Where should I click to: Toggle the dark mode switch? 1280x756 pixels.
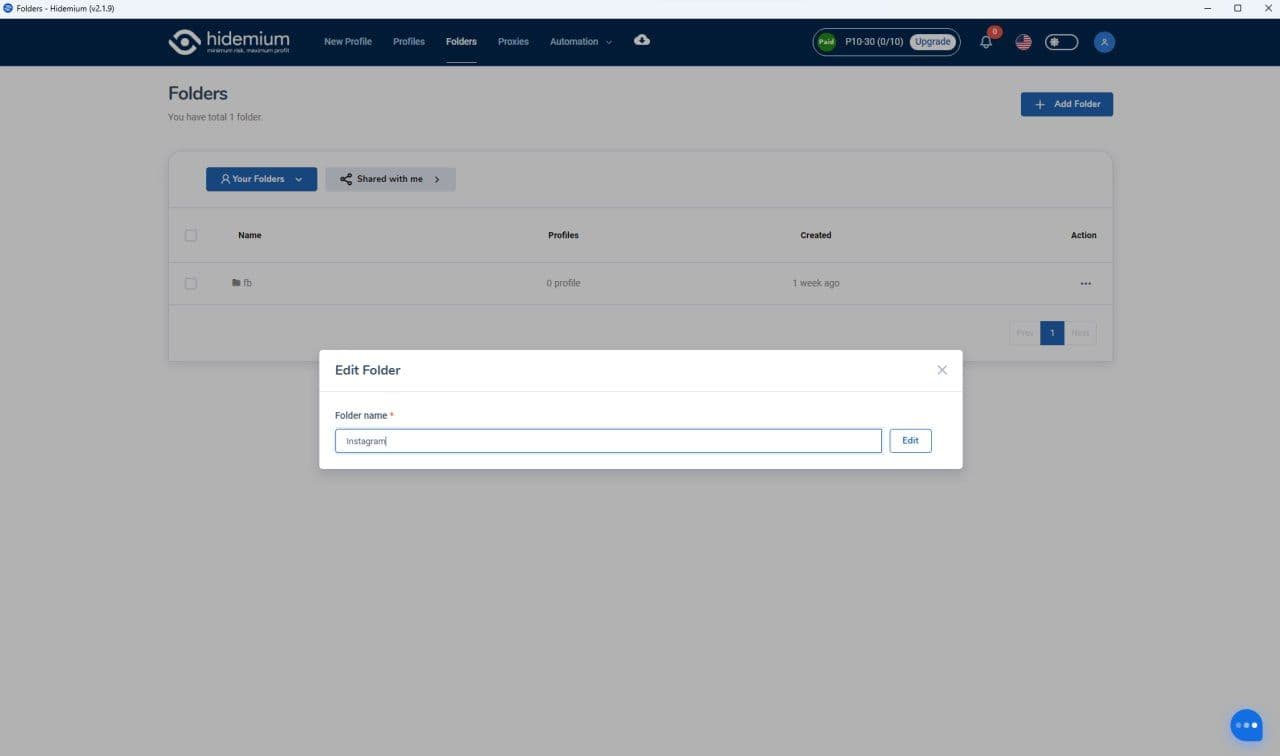(x=1061, y=42)
